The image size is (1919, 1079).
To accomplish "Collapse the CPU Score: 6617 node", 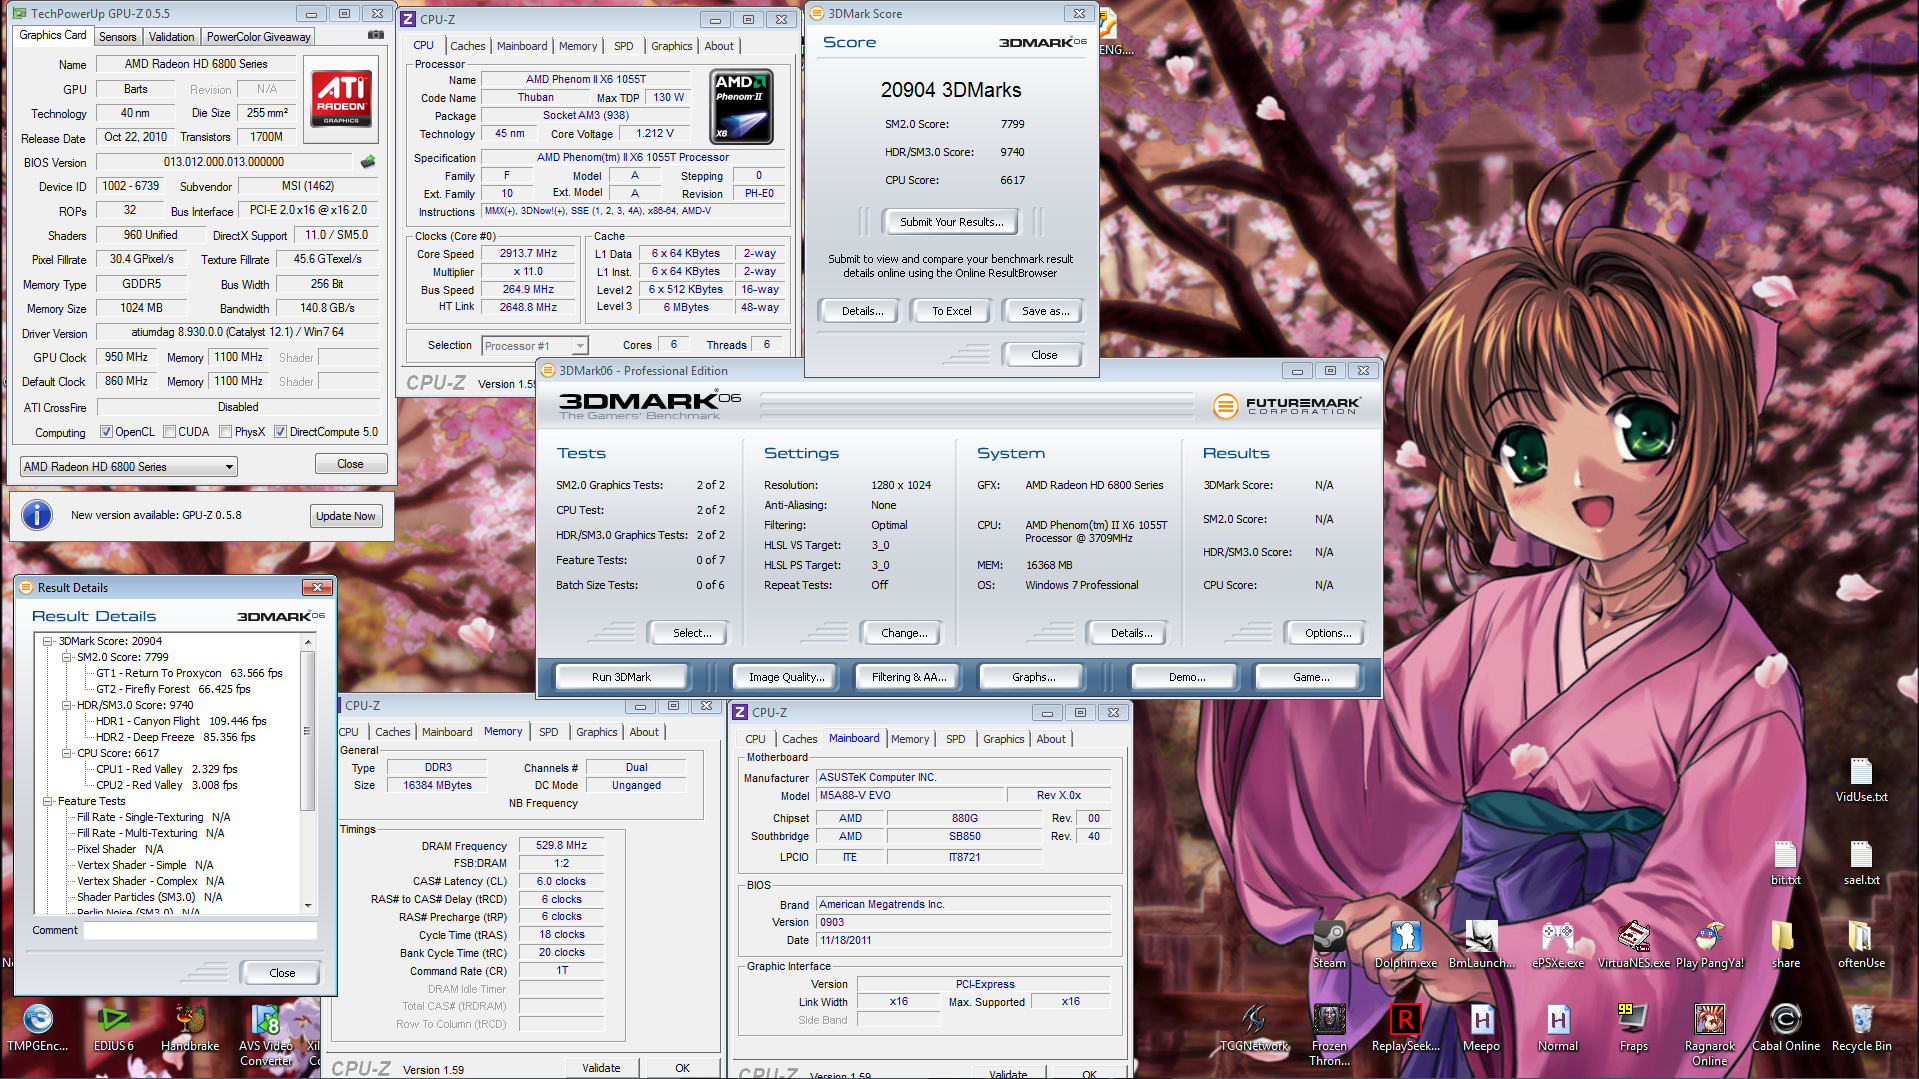I will (x=67, y=753).
